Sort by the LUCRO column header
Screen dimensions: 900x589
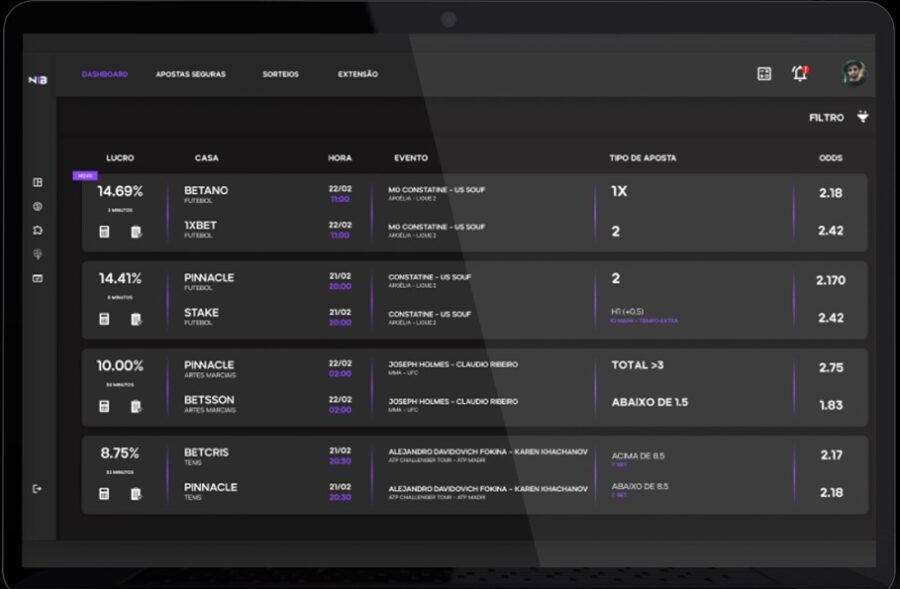coord(120,158)
